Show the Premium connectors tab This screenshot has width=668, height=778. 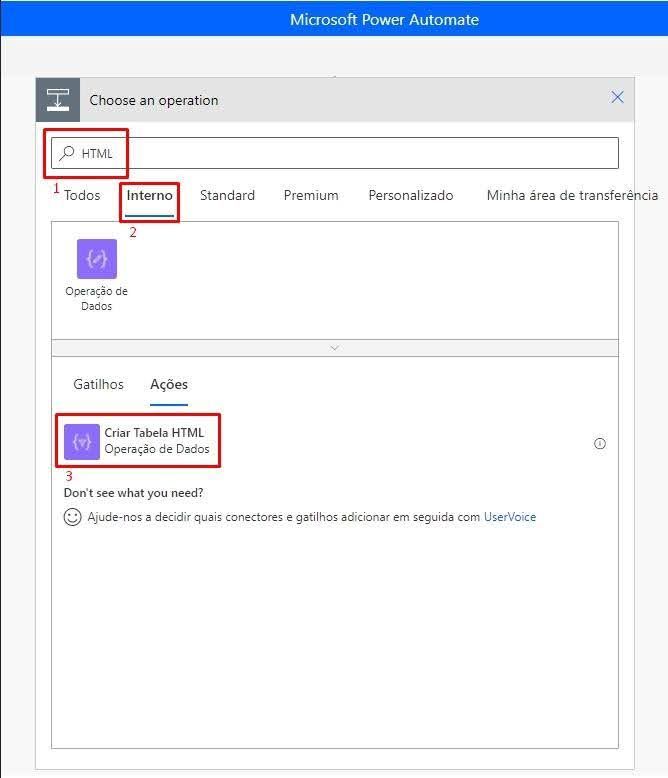[x=311, y=195]
